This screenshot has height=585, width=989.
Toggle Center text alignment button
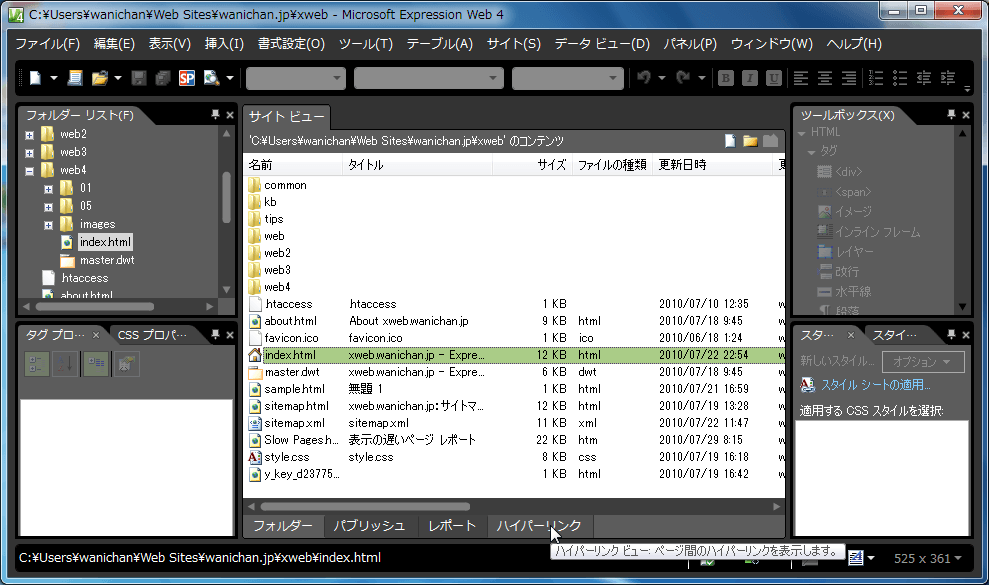tap(825, 78)
